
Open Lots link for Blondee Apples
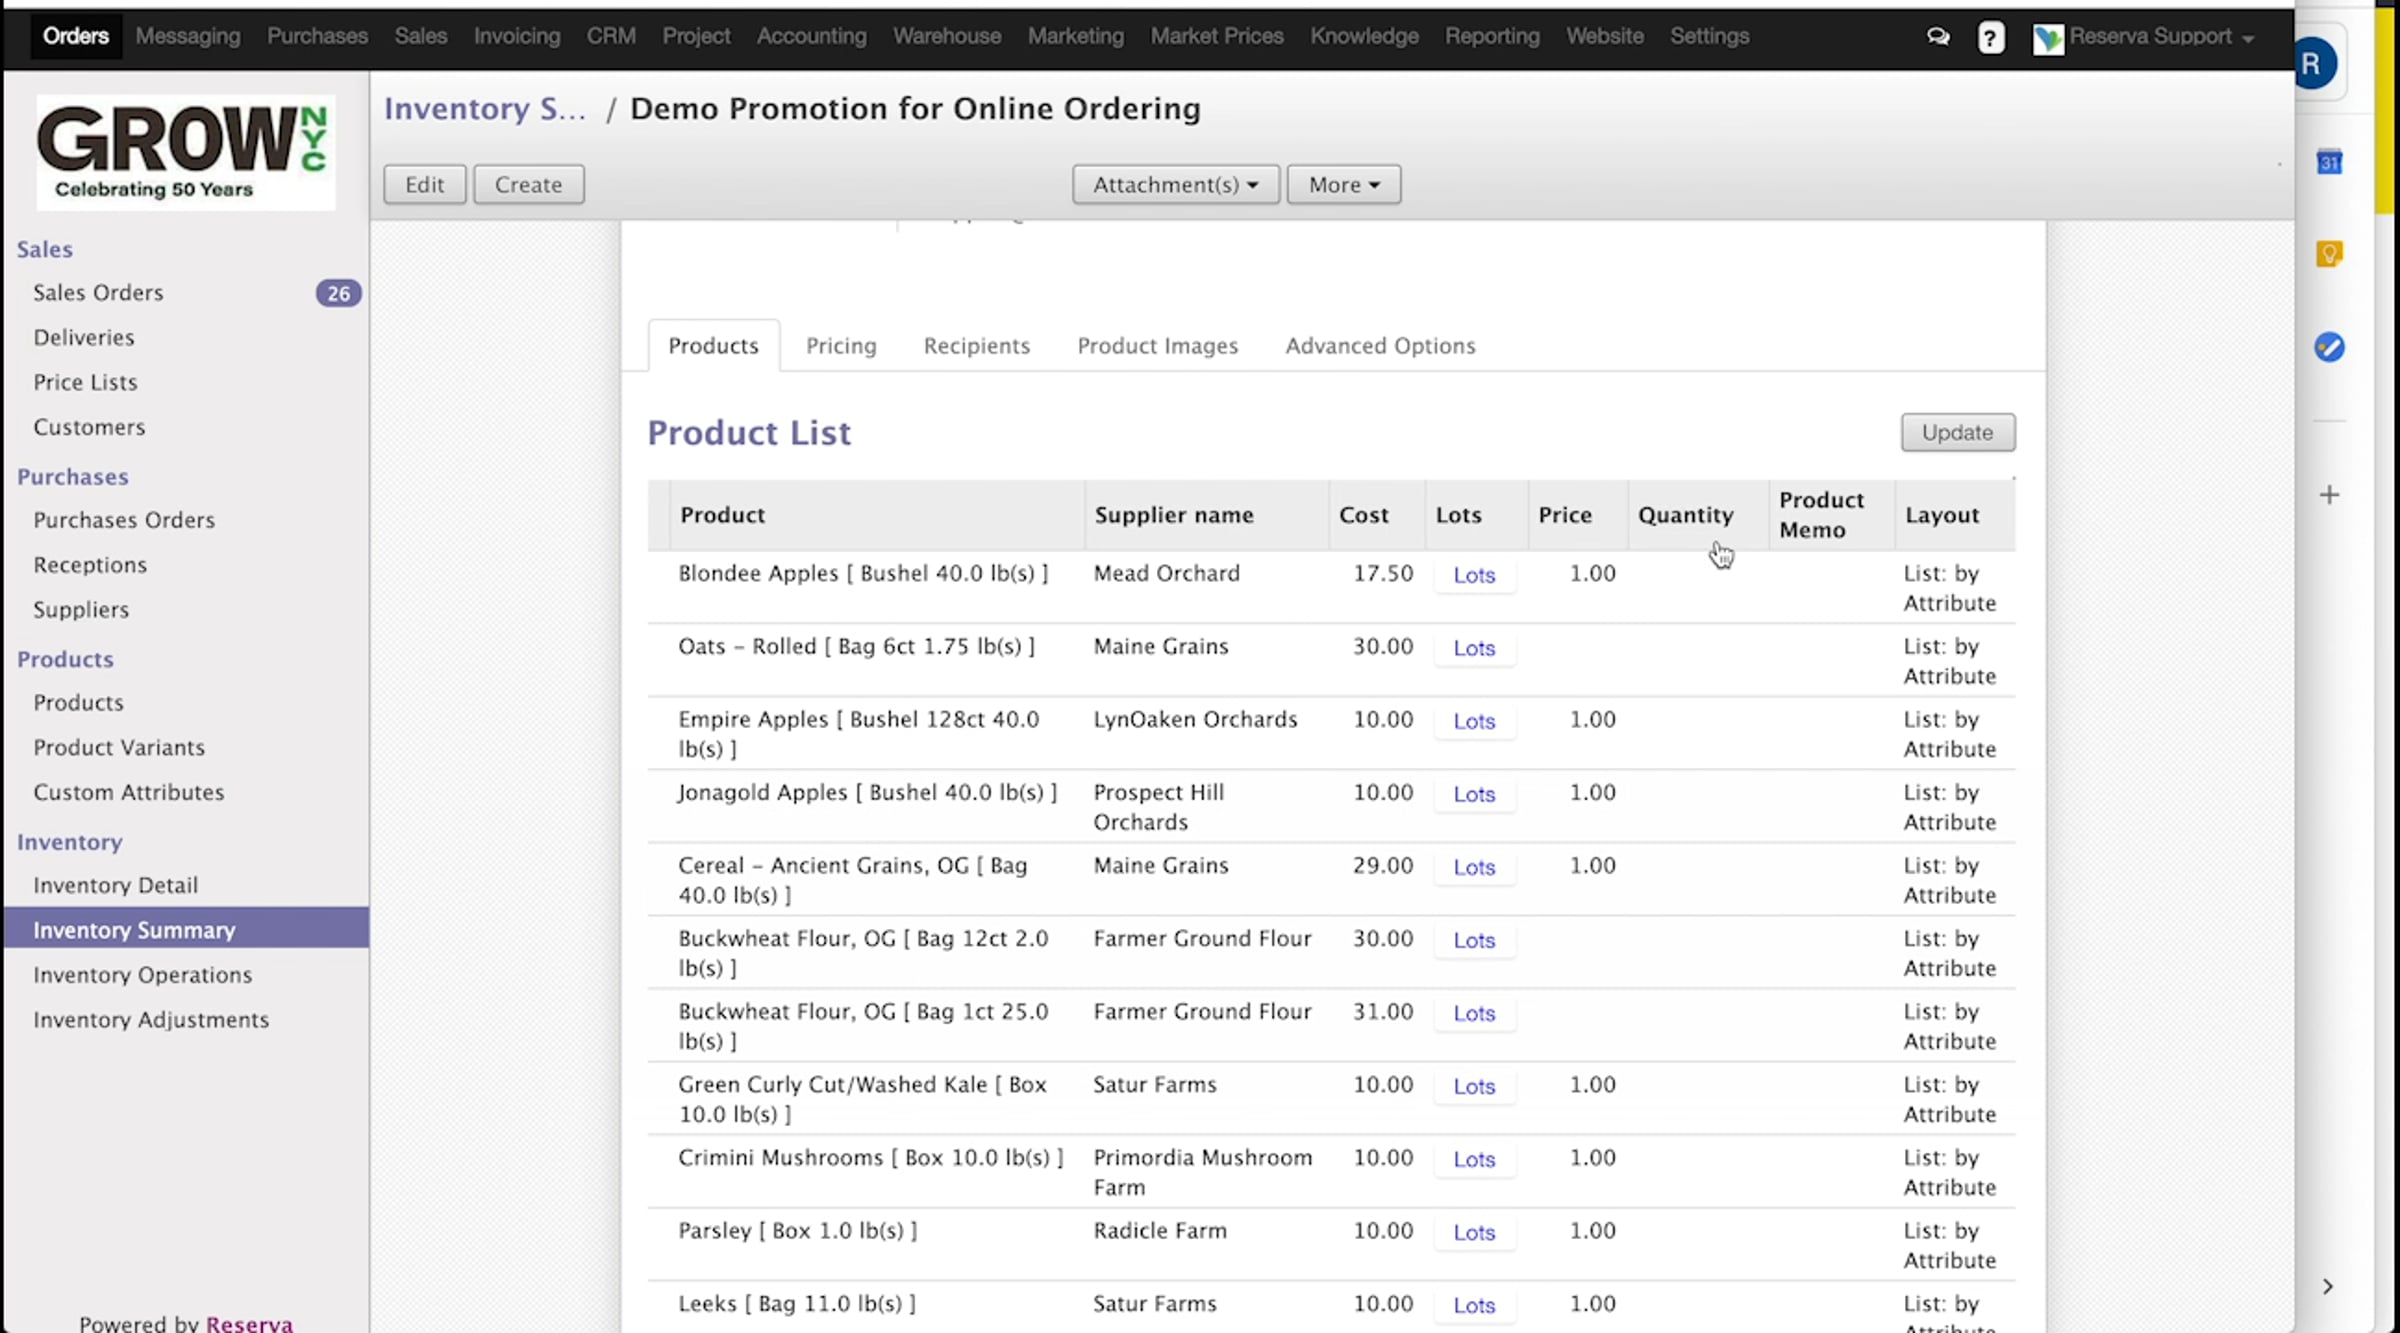point(1473,575)
